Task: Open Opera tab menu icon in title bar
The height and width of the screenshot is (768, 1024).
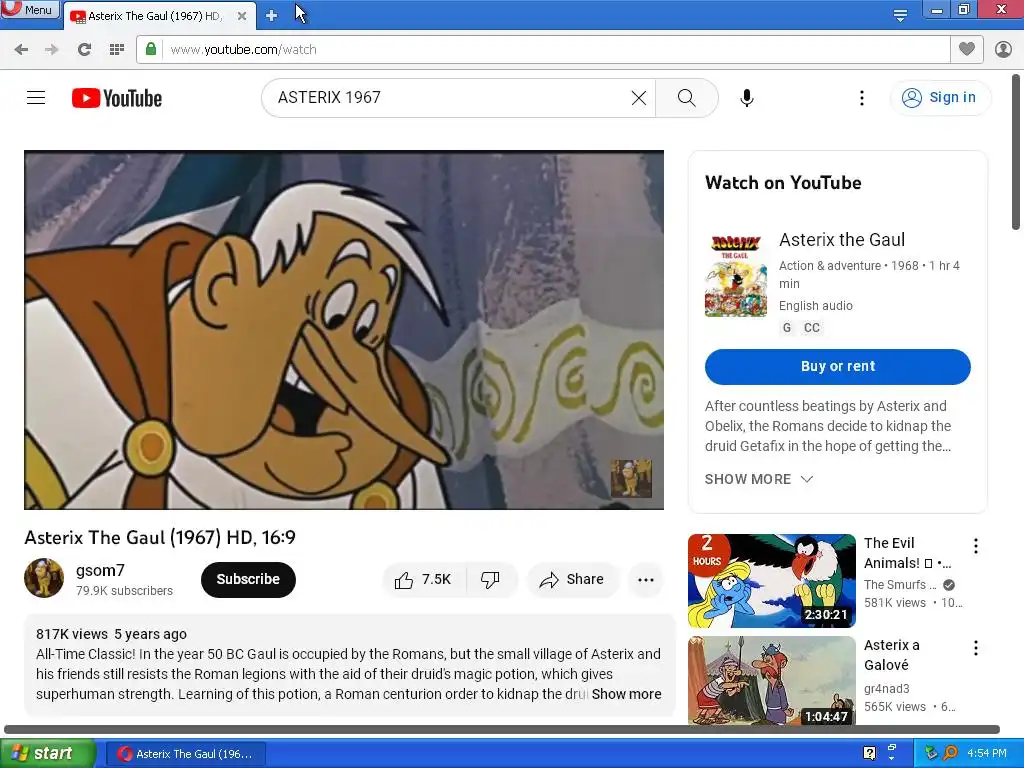Action: [900, 15]
